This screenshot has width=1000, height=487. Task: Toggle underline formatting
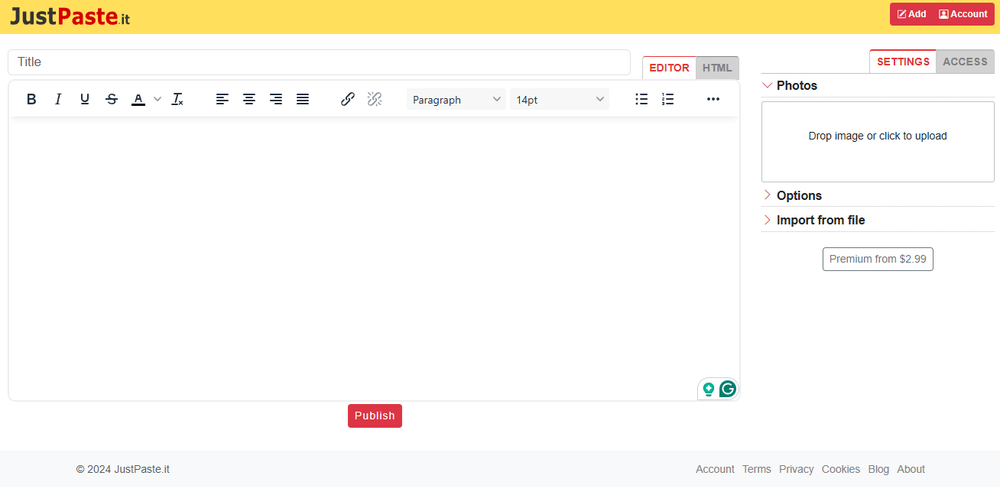85,99
